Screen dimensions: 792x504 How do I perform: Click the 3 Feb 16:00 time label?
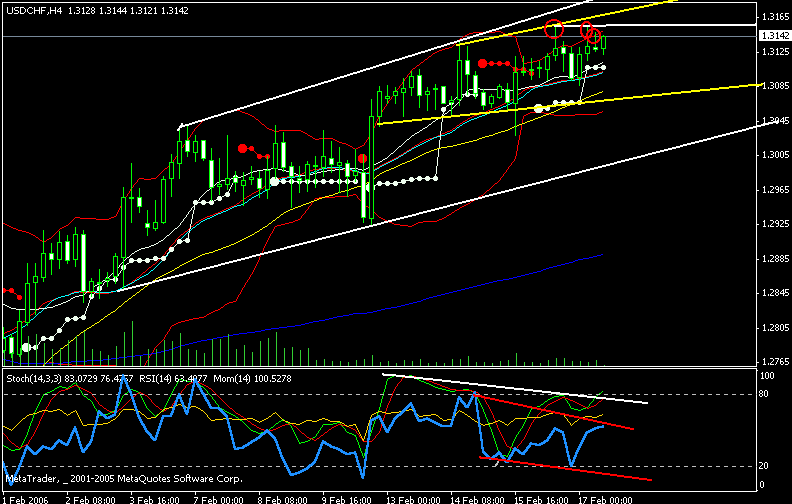click(x=155, y=499)
